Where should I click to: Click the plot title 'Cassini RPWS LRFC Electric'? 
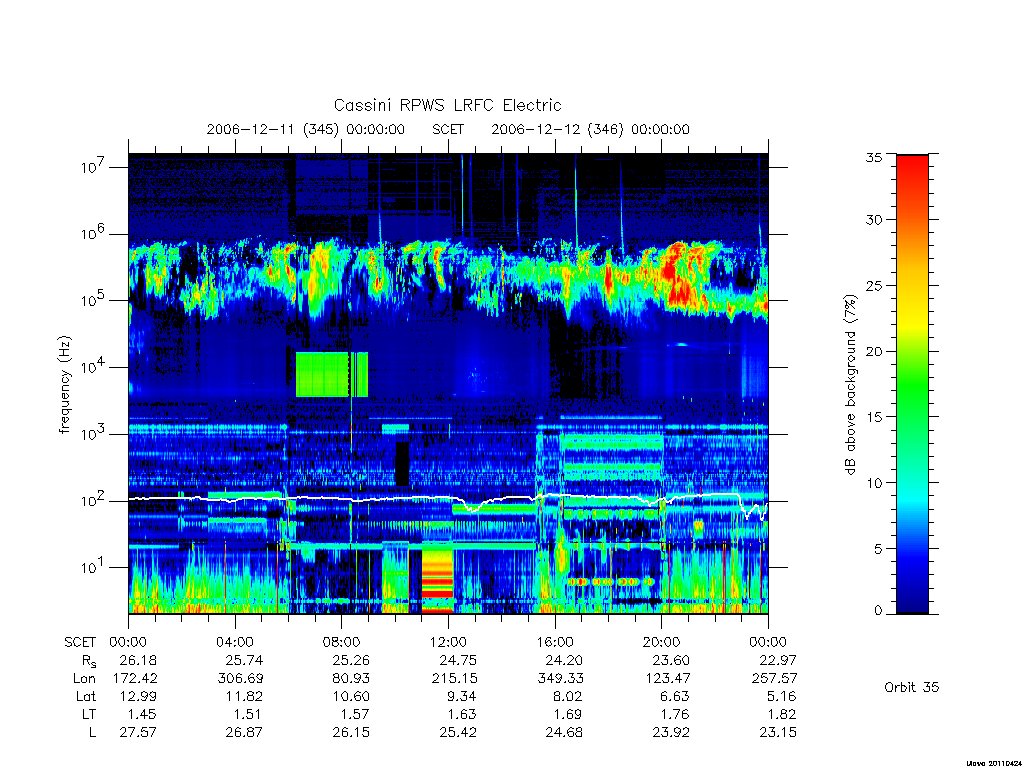coord(447,105)
